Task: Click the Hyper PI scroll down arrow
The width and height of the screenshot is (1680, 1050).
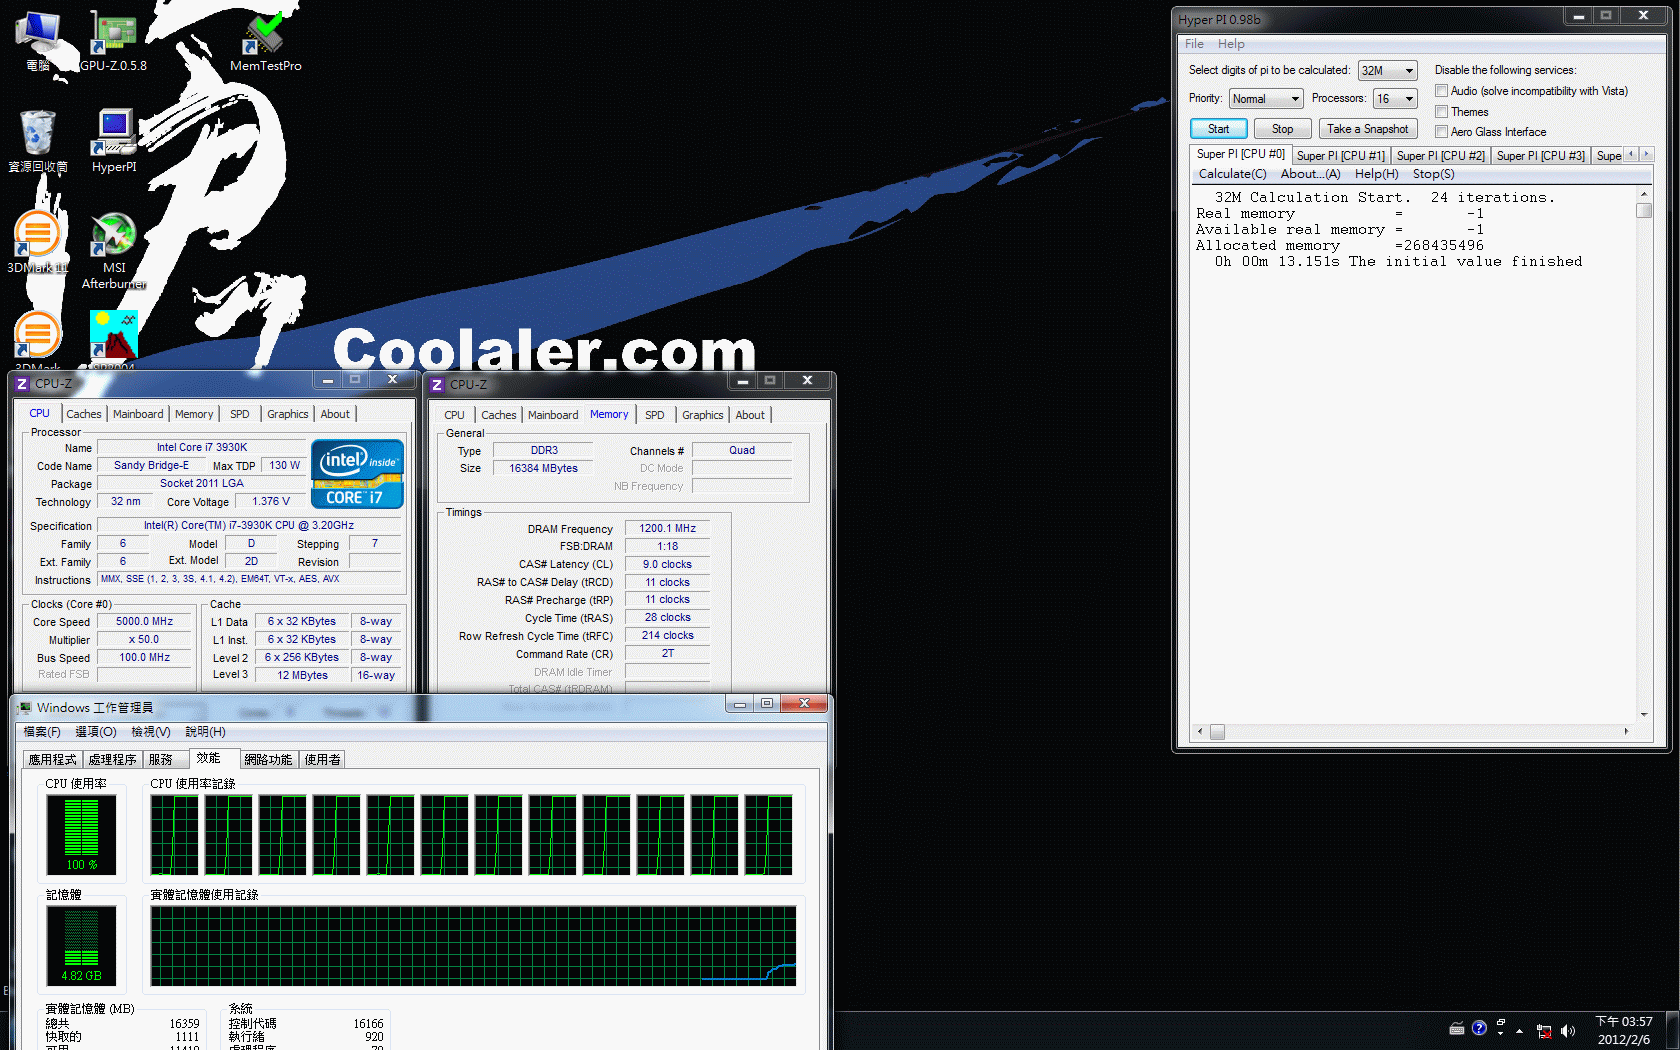Action: [1644, 715]
